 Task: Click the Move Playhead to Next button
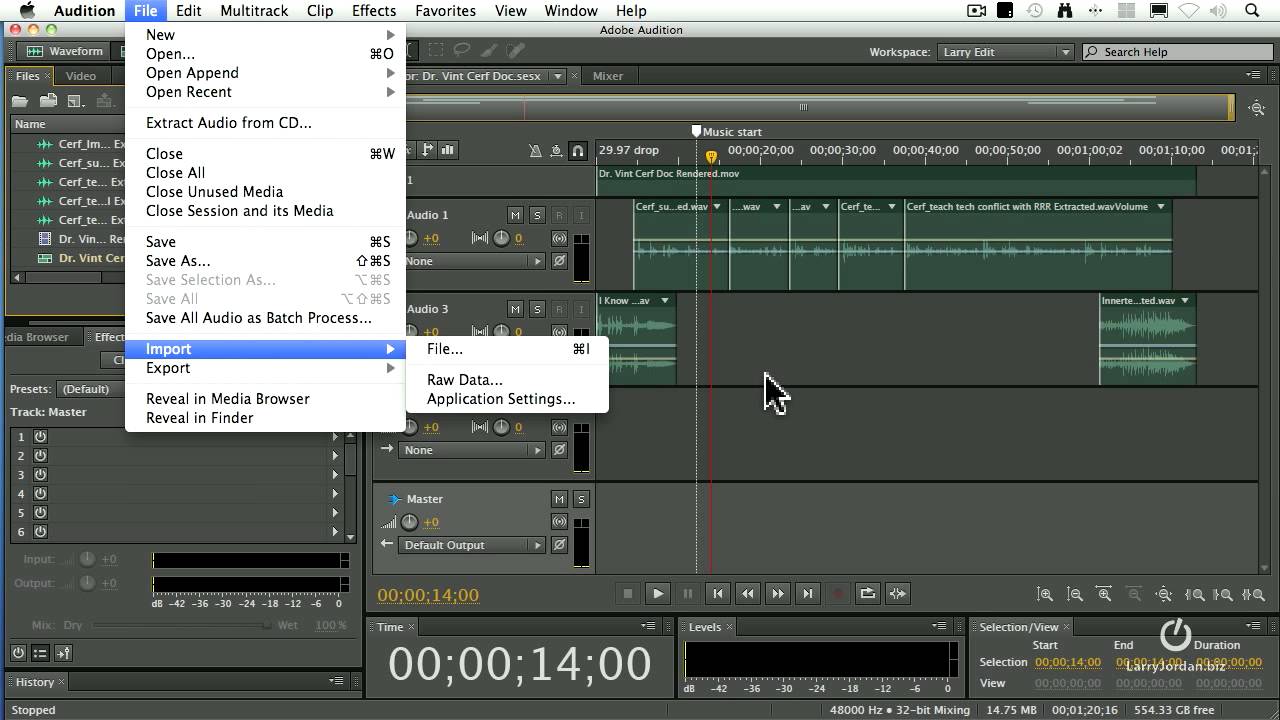click(x=808, y=594)
